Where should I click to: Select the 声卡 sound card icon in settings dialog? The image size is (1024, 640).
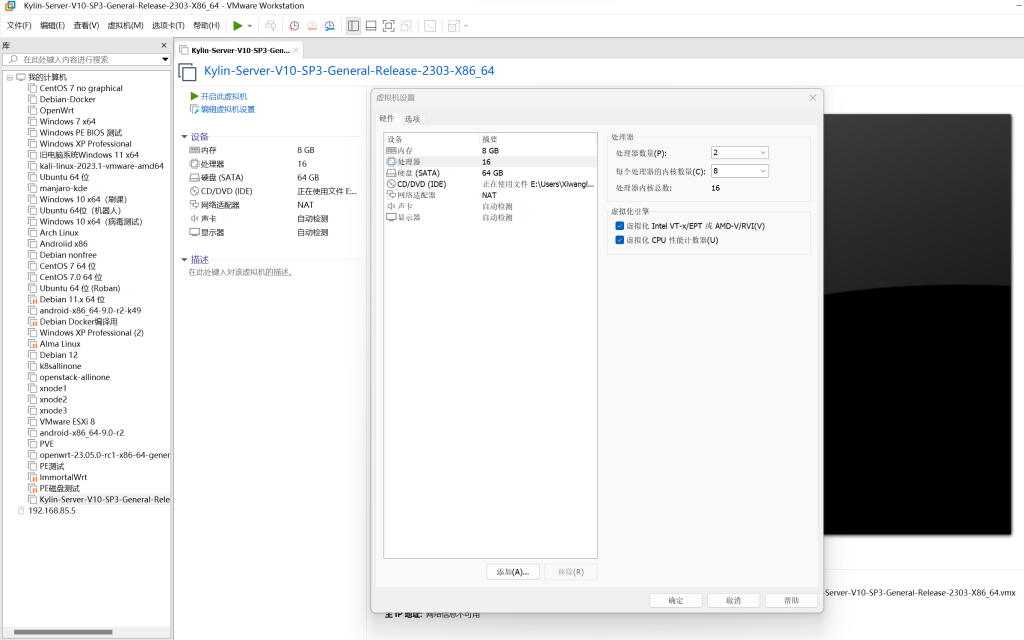click(391, 206)
